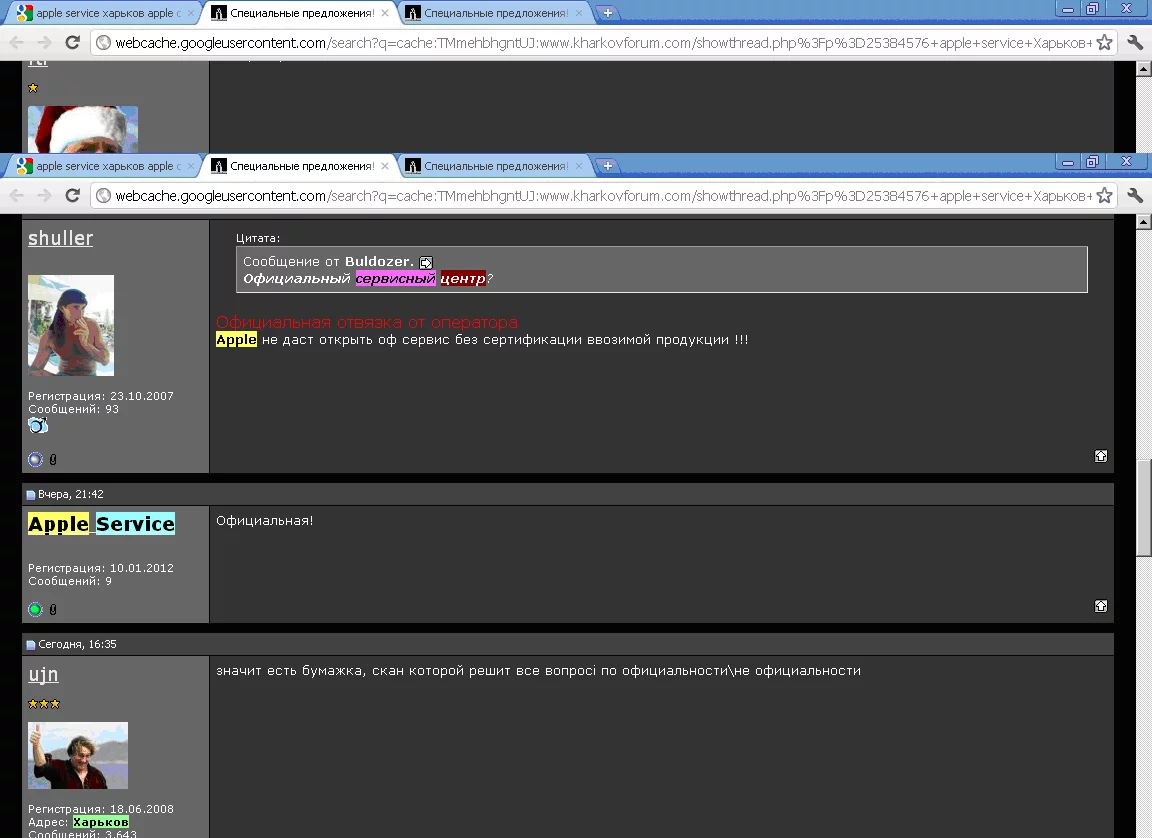
Task: Close the second Специальные предложения tab in lower window
Action: (x=578, y=166)
